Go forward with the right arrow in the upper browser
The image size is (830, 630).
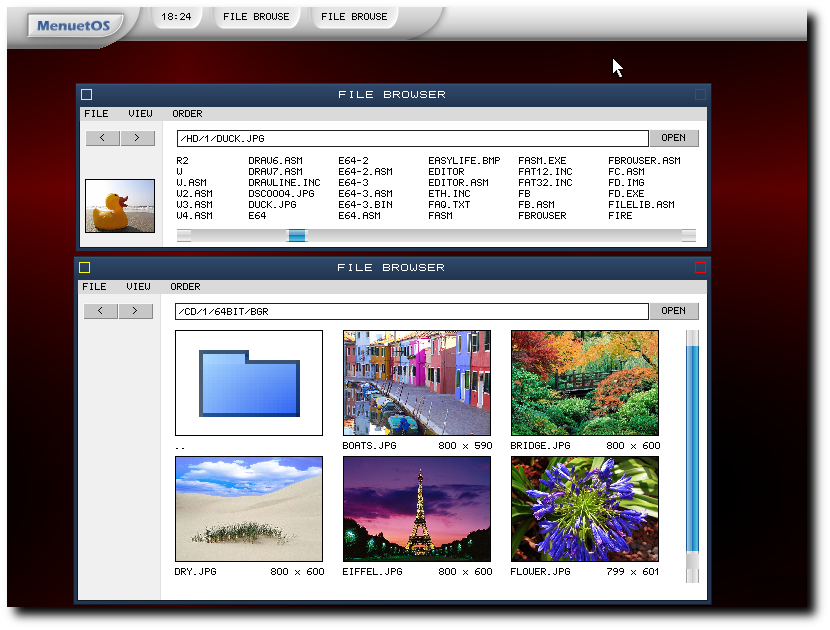pyautogui.click(x=138, y=138)
